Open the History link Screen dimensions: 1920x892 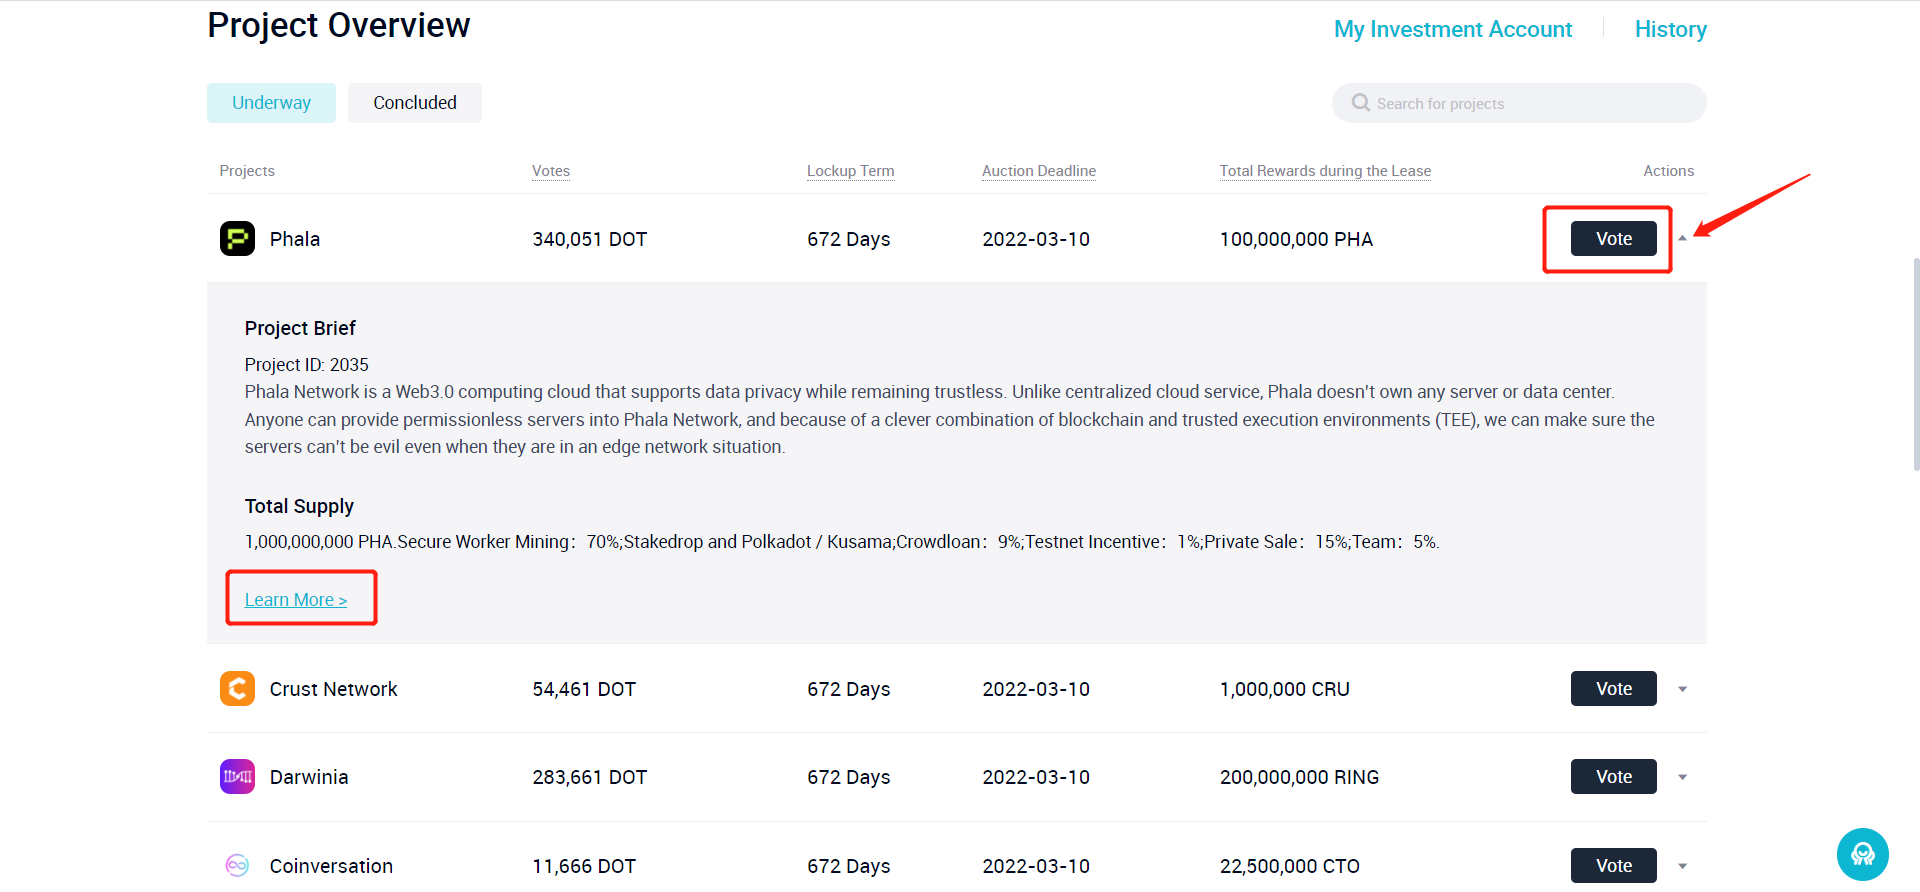coord(1670,29)
